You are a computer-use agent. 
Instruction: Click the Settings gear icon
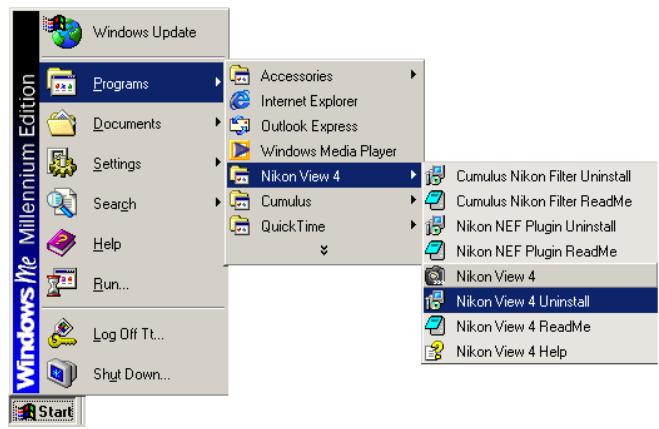point(62,163)
